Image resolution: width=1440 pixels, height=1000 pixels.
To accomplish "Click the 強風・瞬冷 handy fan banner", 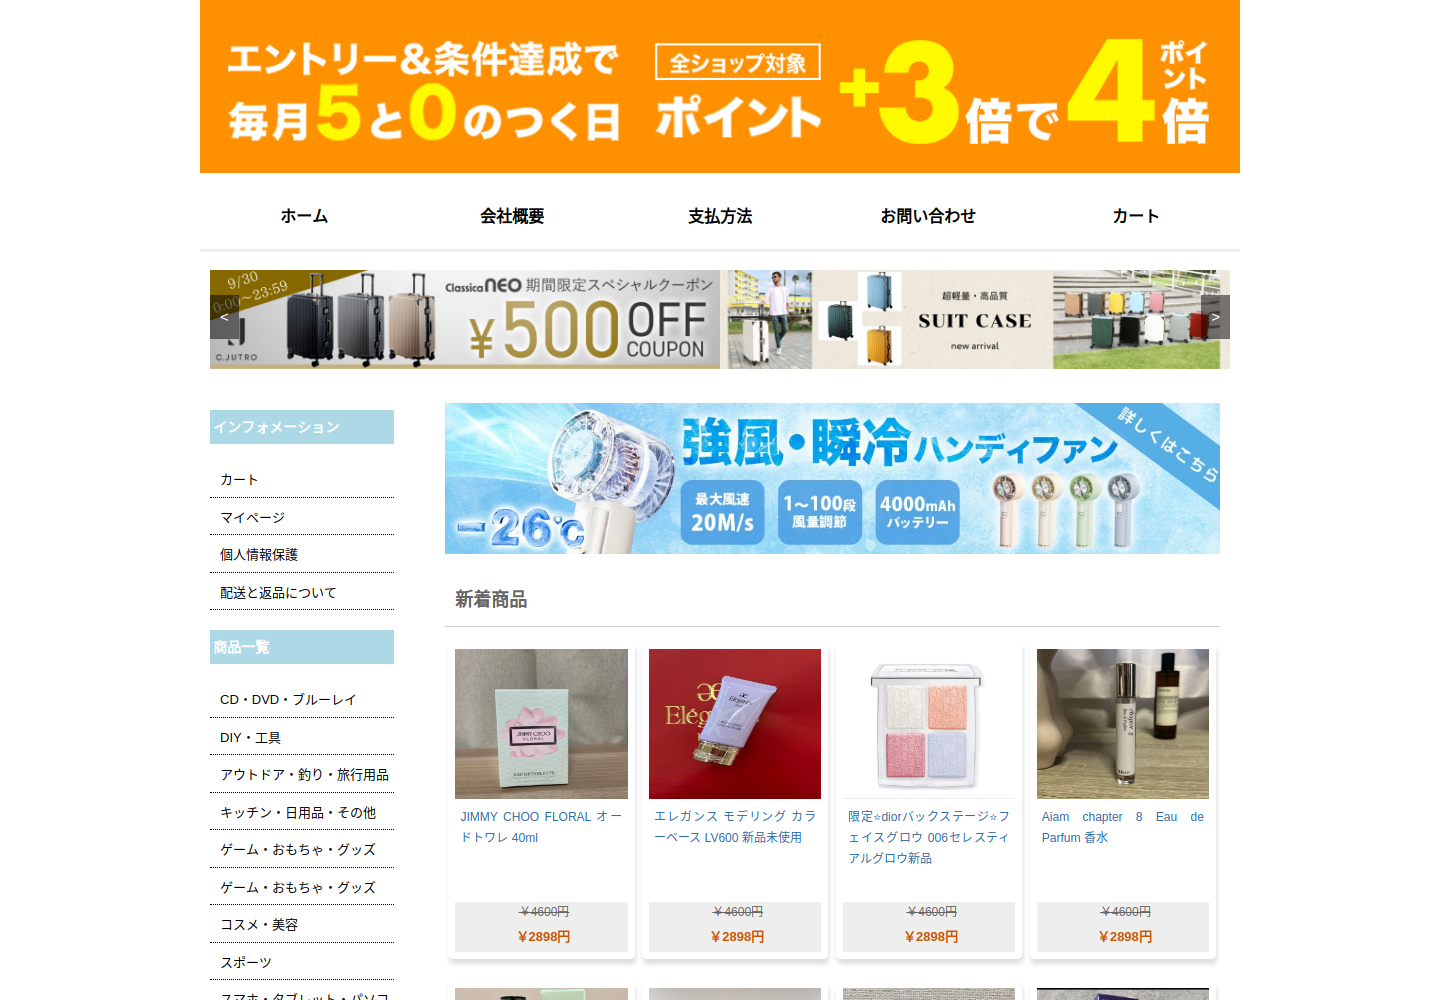I will coord(832,478).
